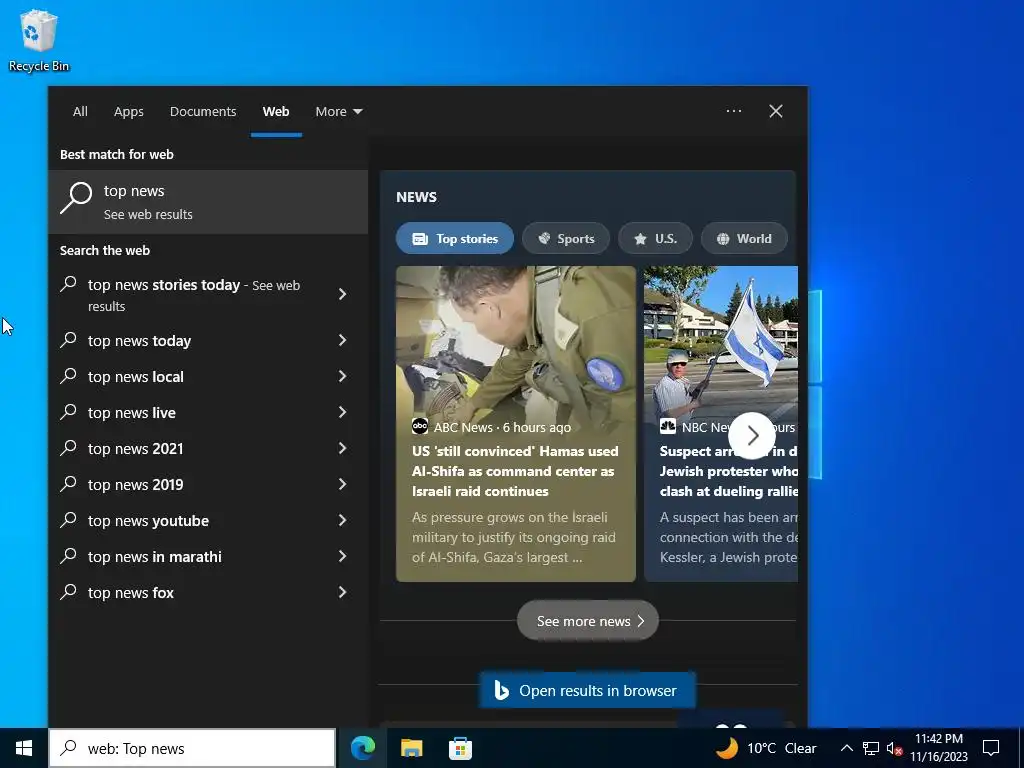Open the More dropdown in search tabs
The width and height of the screenshot is (1024, 768).
click(338, 112)
